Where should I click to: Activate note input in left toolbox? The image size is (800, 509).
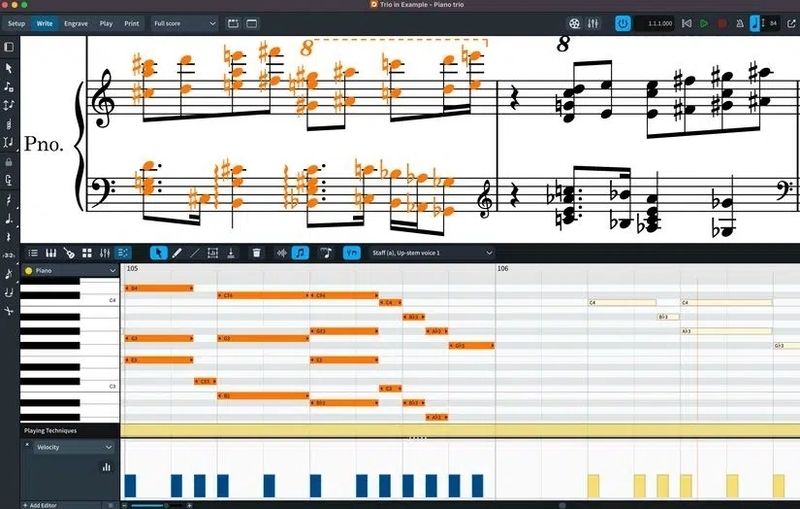pos(9,87)
